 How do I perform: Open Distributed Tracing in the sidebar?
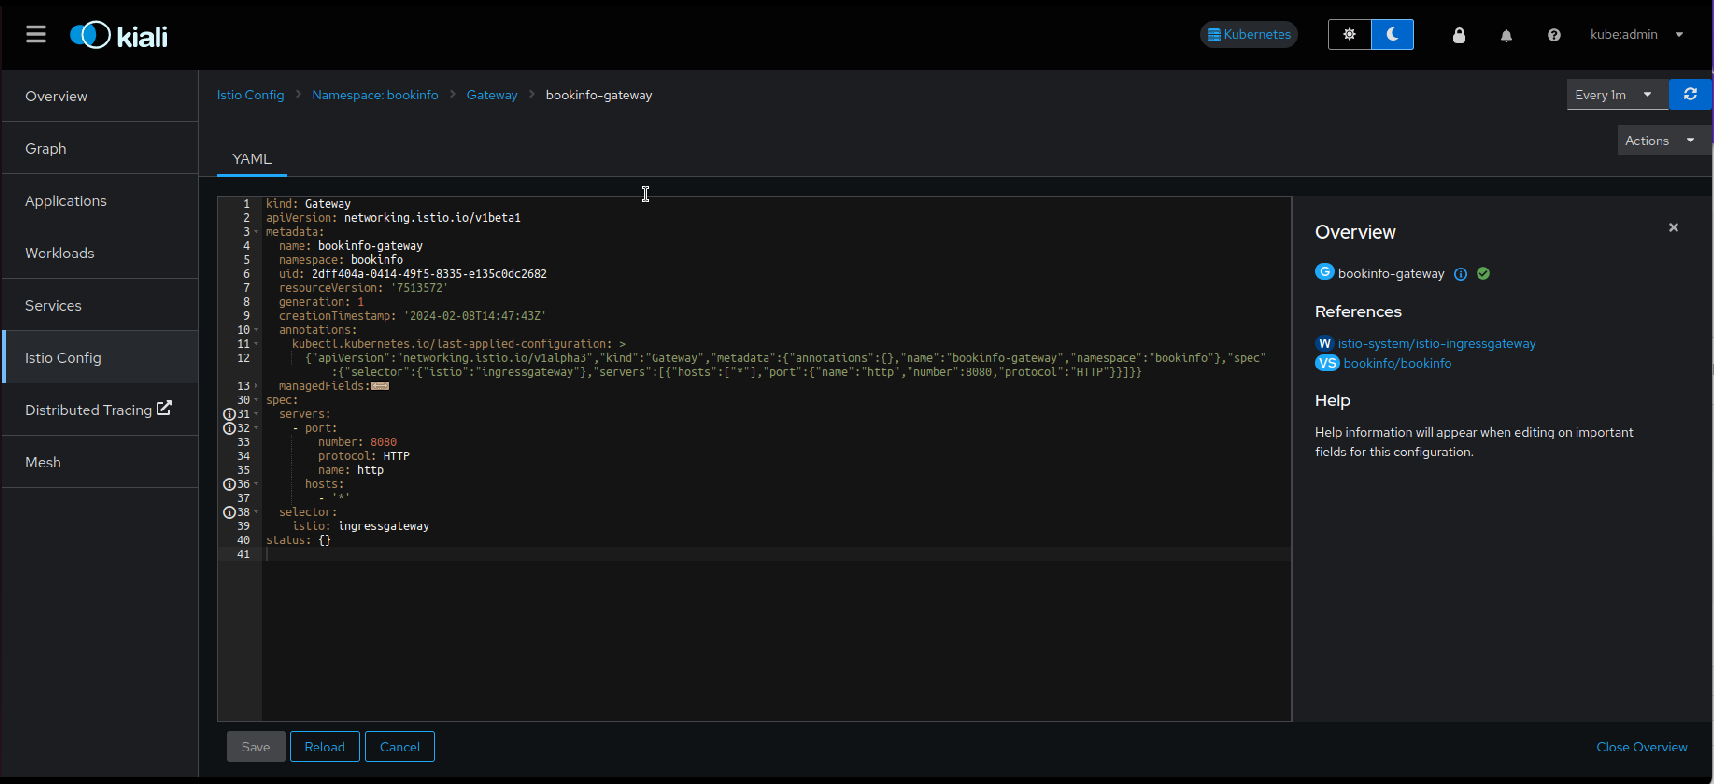(x=98, y=410)
